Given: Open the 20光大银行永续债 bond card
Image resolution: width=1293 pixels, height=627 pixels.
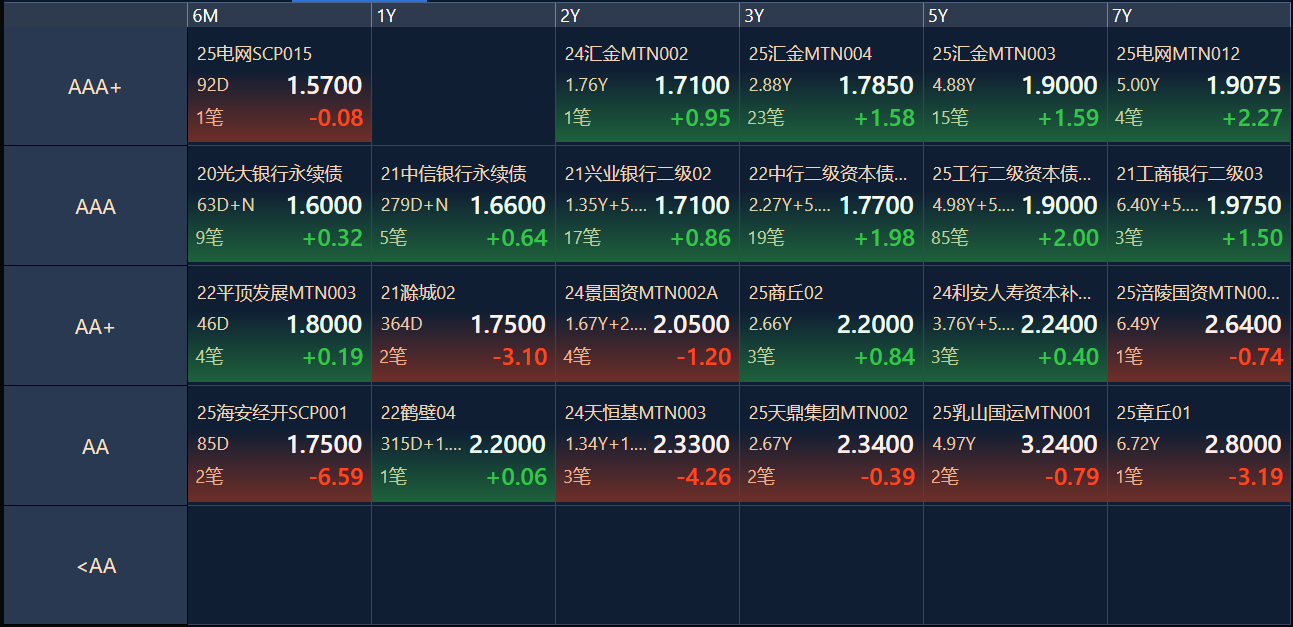Looking at the screenshot, I should tap(279, 206).
